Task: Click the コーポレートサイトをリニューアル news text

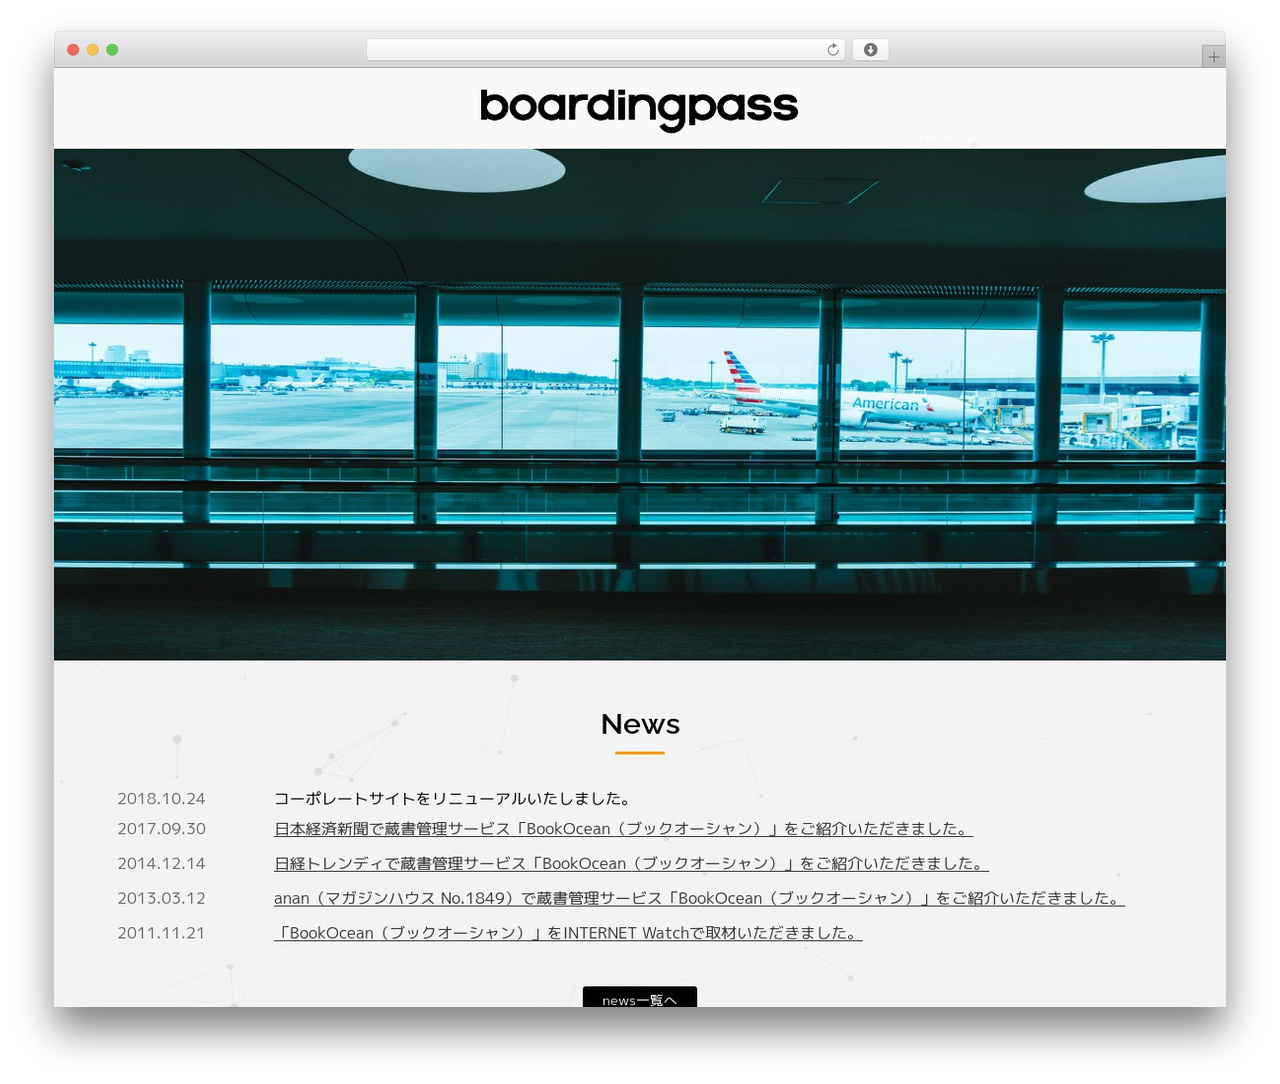Action: click(454, 799)
